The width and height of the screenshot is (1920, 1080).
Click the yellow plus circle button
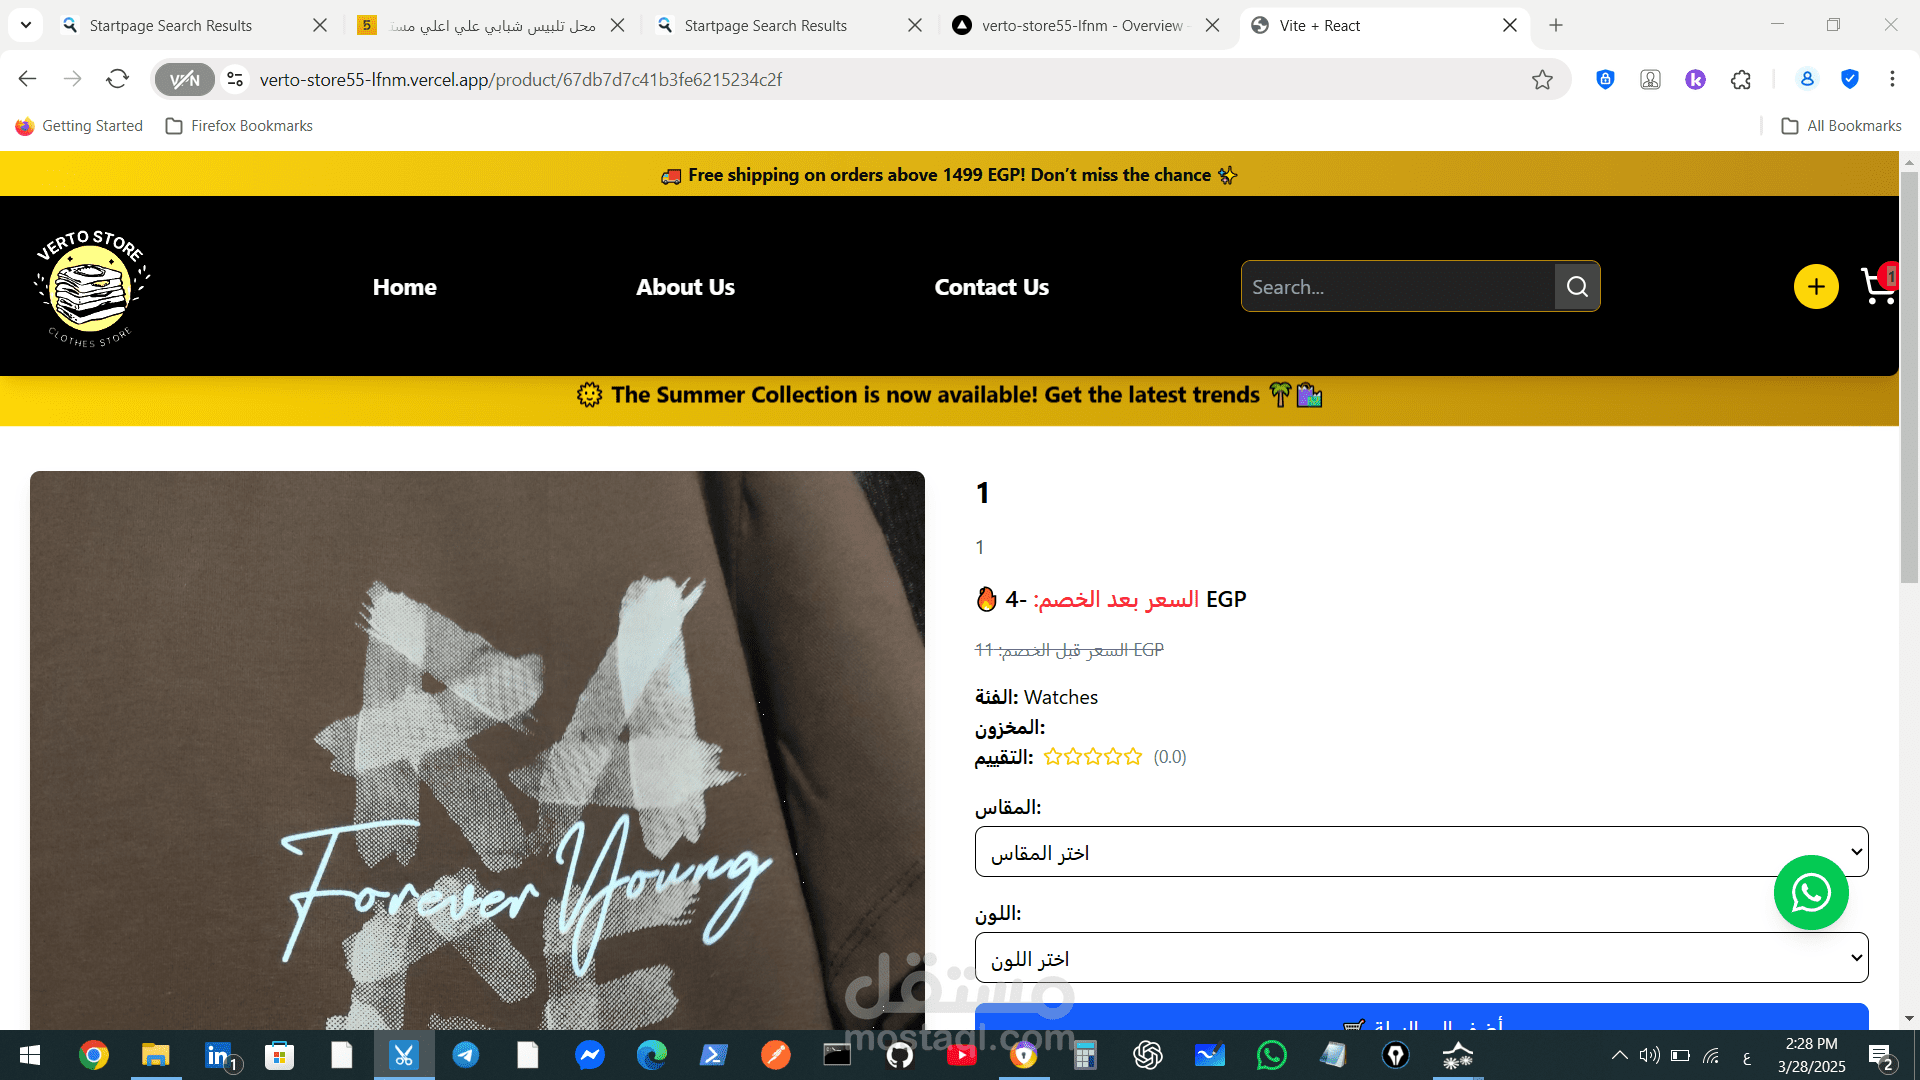1816,287
